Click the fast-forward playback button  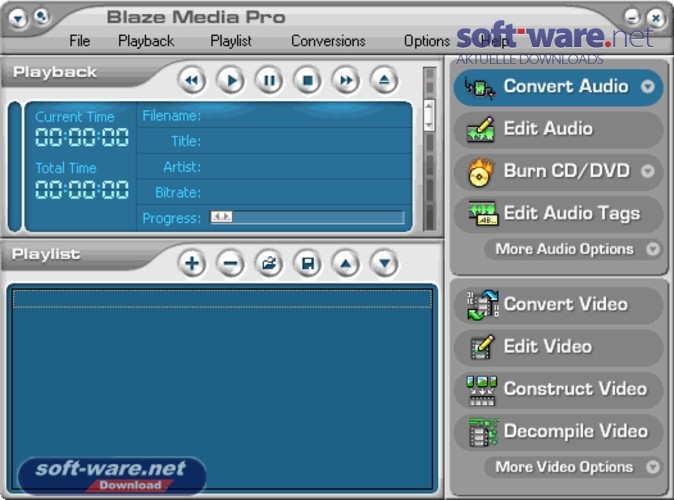346,80
